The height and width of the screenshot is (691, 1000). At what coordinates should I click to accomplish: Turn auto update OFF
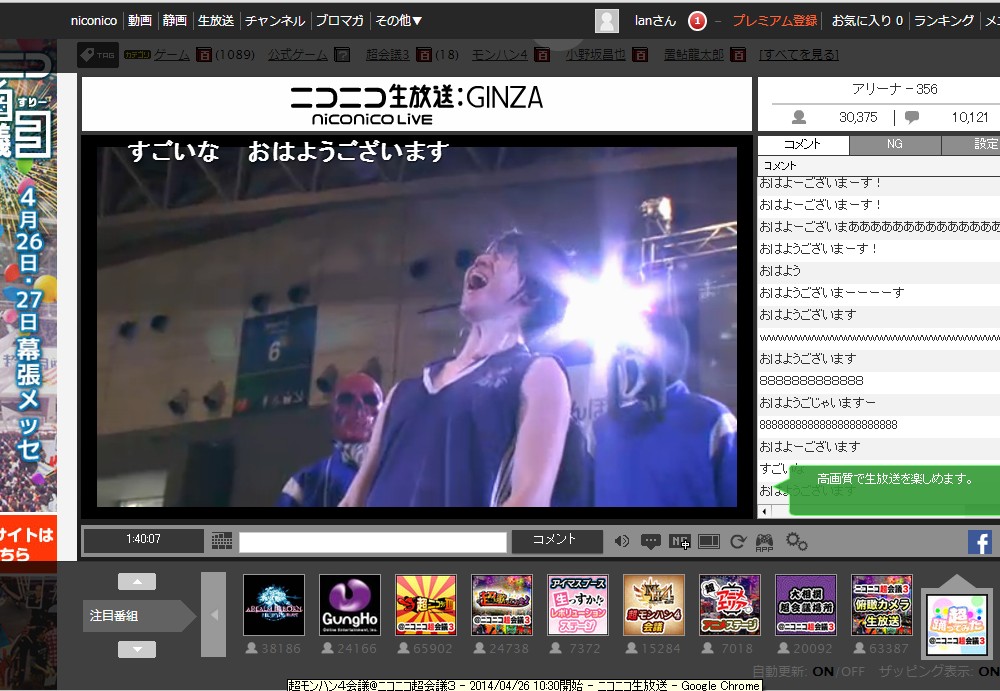(853, 671)
